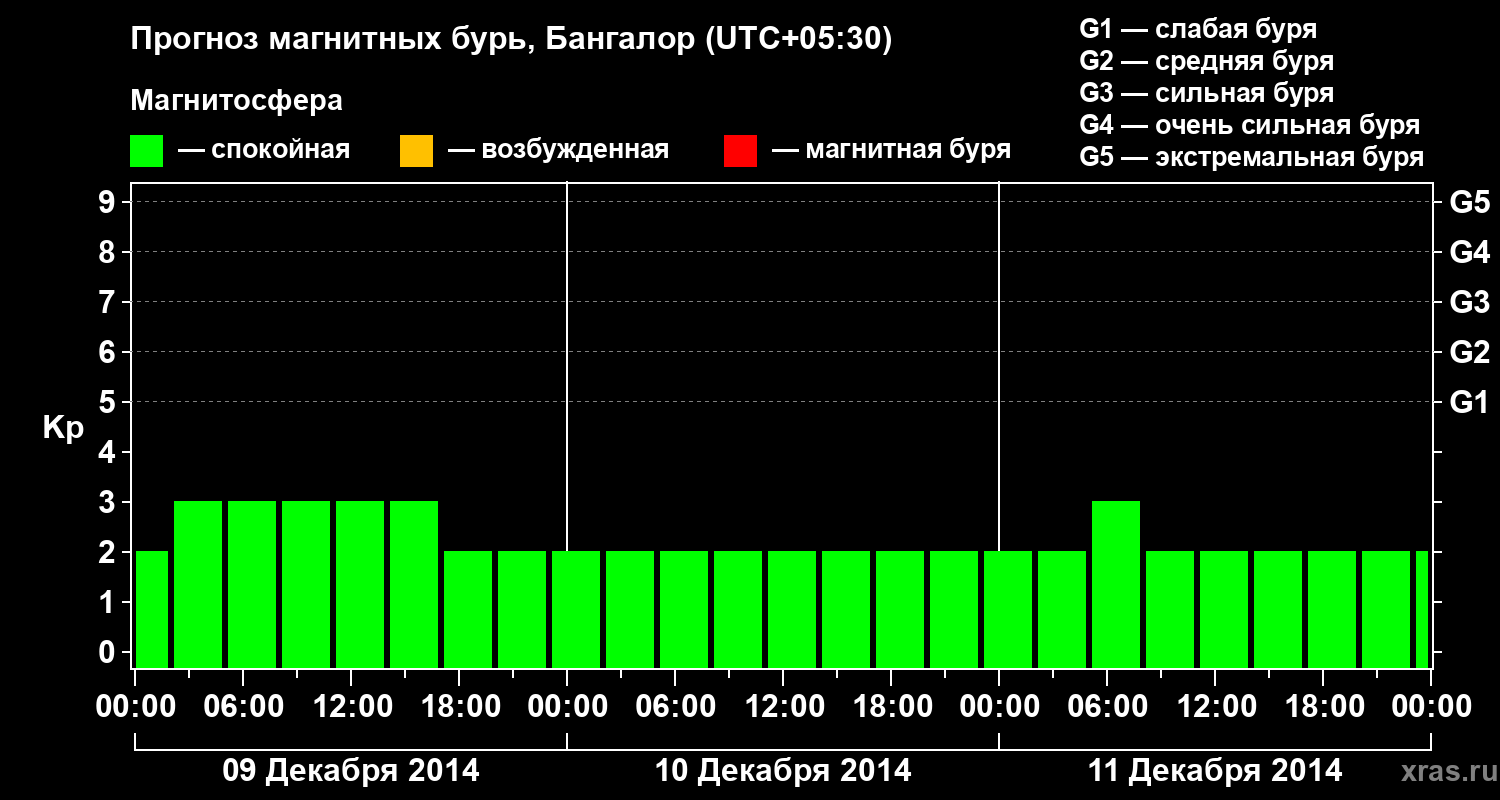Click the narrow final bar ending 11 December
This screenshot has width=1500, height=800.
[1422, 609]
